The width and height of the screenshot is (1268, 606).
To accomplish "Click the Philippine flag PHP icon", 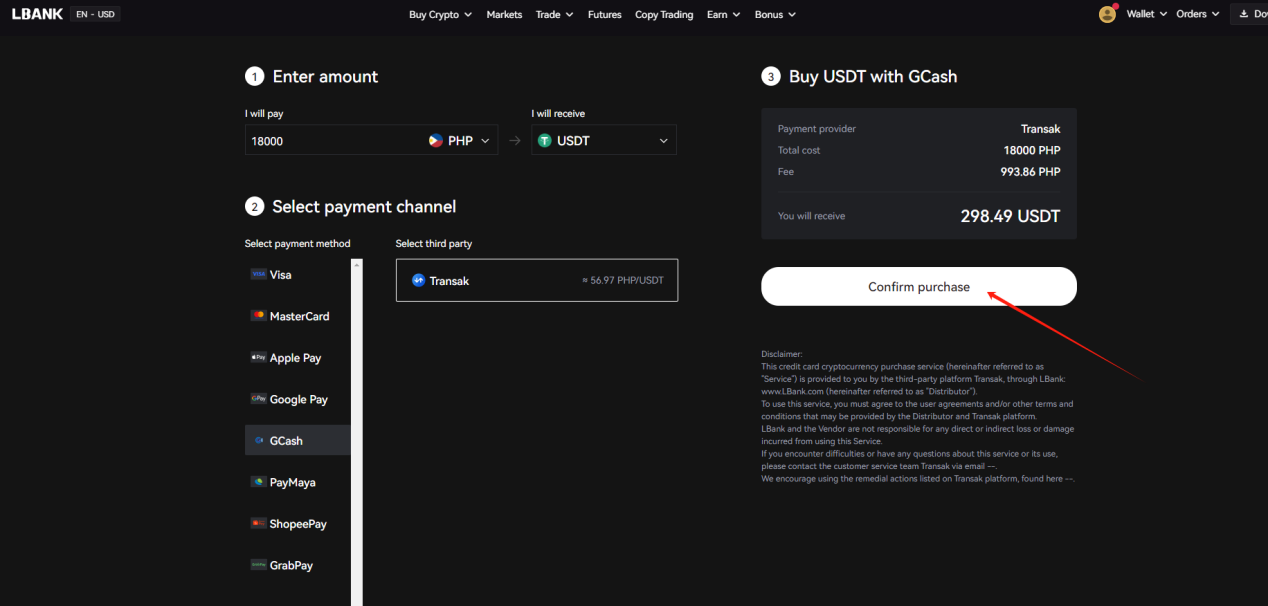I will pos(436,141).
